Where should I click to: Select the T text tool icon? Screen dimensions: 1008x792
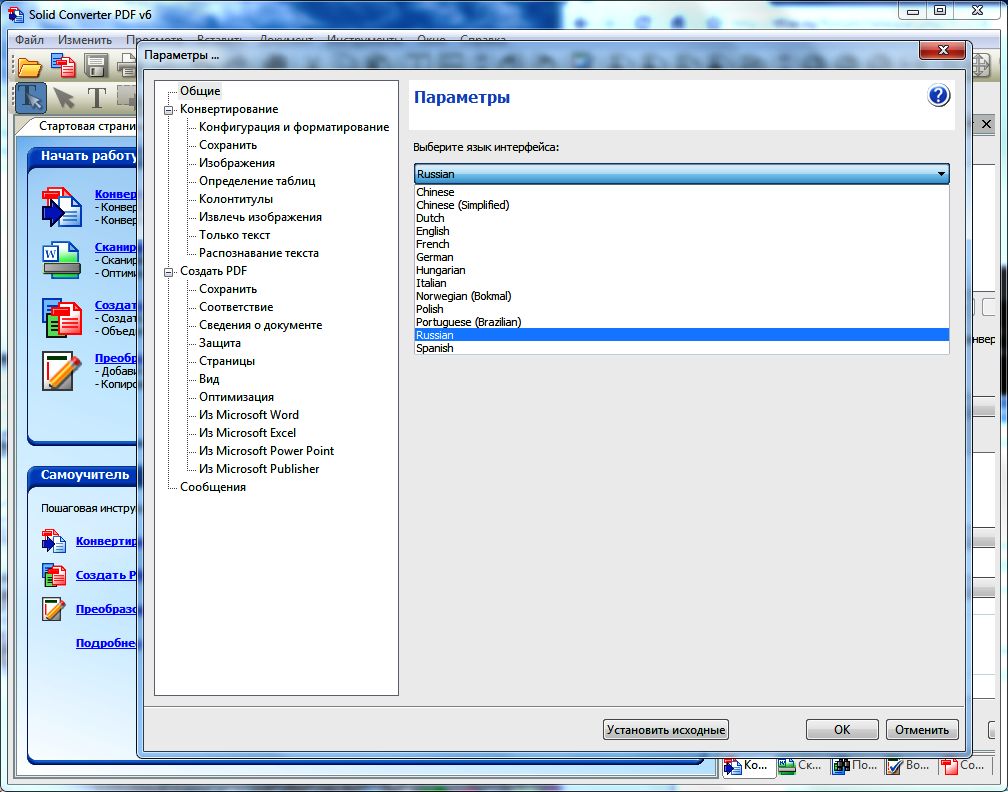coord(96,97)
